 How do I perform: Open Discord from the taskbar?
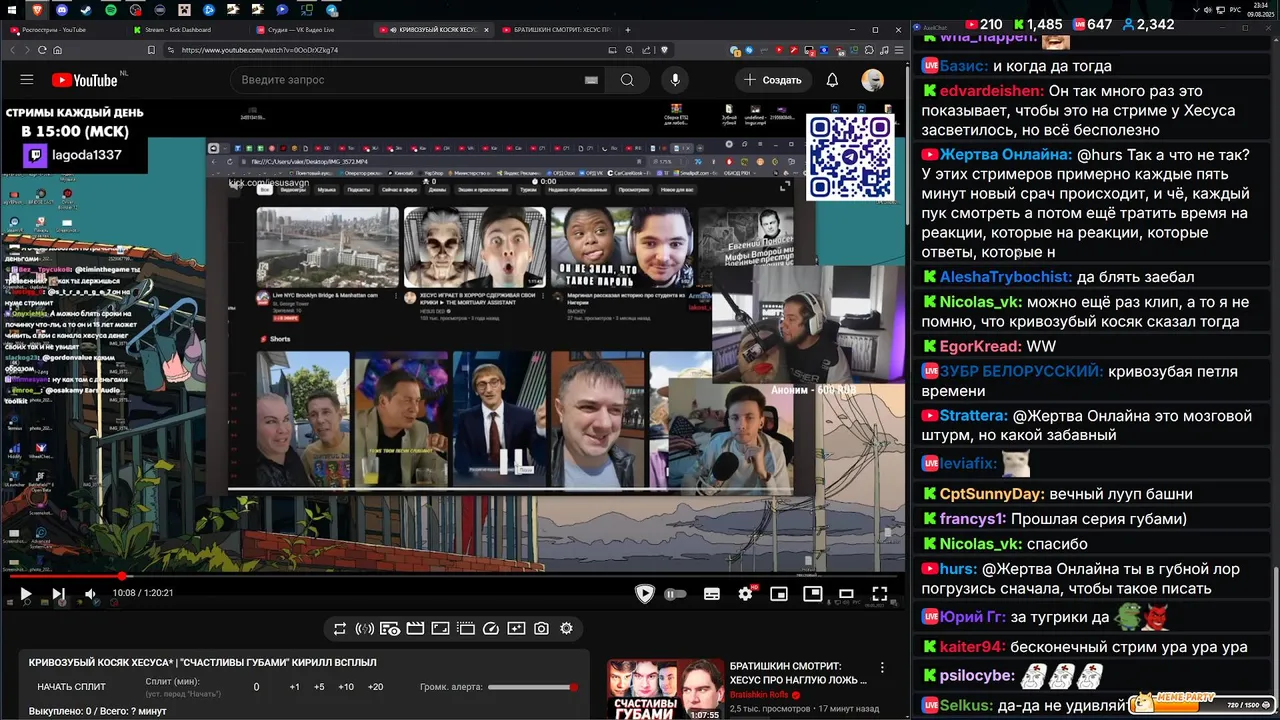pyautogui.click(x=62, y=10)
